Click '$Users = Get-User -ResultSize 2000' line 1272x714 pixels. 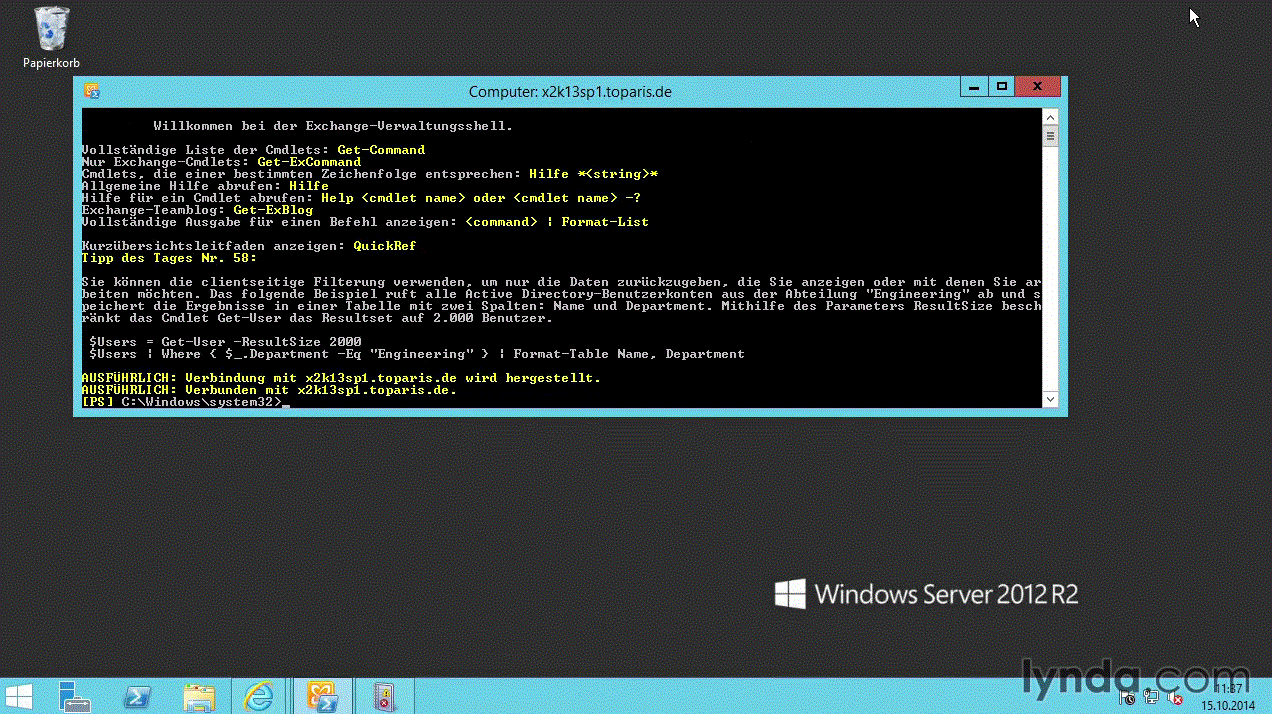(x=225, y=342)
